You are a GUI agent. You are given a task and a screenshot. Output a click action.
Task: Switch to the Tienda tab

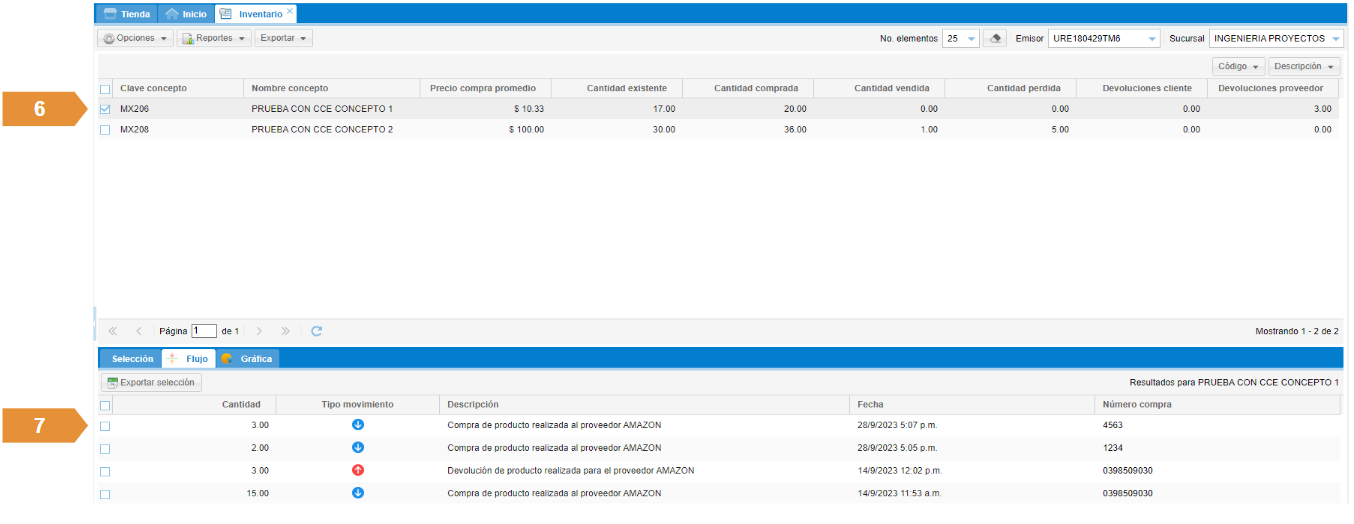pyautogui.click(x=127, y=14)
